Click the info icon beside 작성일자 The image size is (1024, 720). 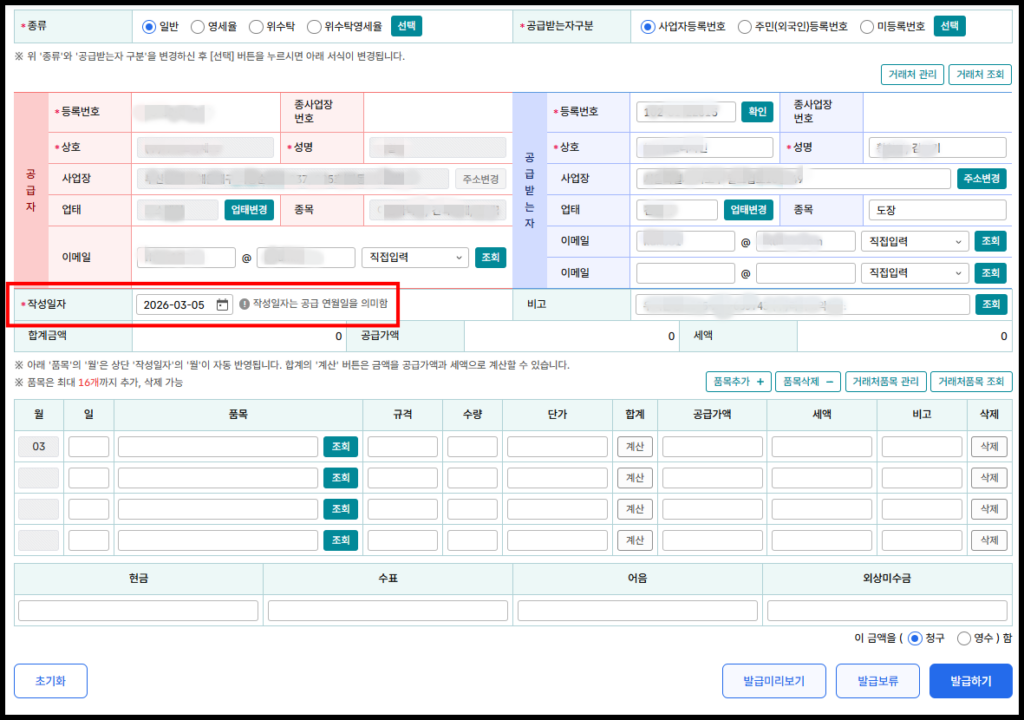click(244, 302)
